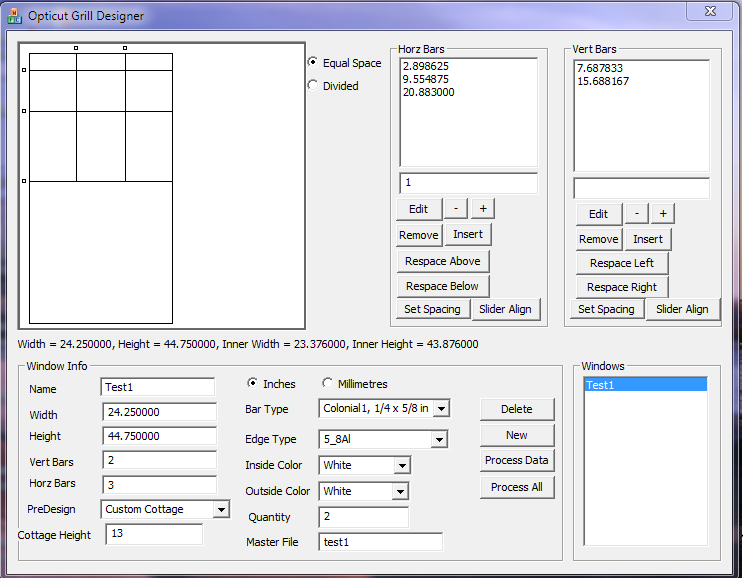743x578 pixels.
Task: Select the Equal Space radio button
Action: point(313,62)
